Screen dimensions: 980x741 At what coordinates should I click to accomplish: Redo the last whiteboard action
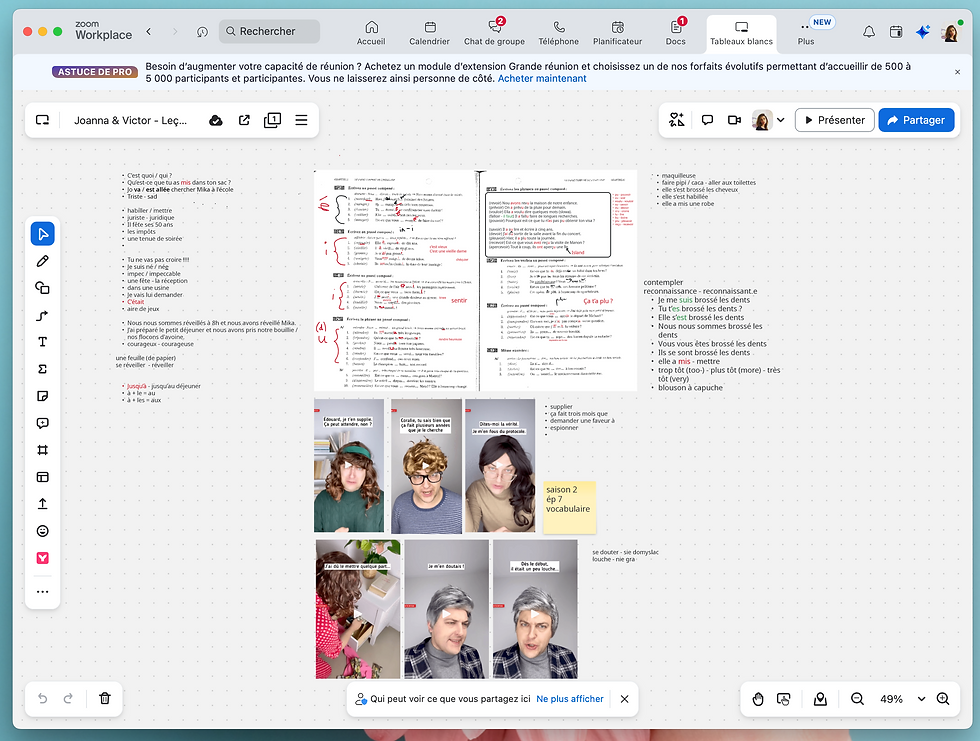68,699
